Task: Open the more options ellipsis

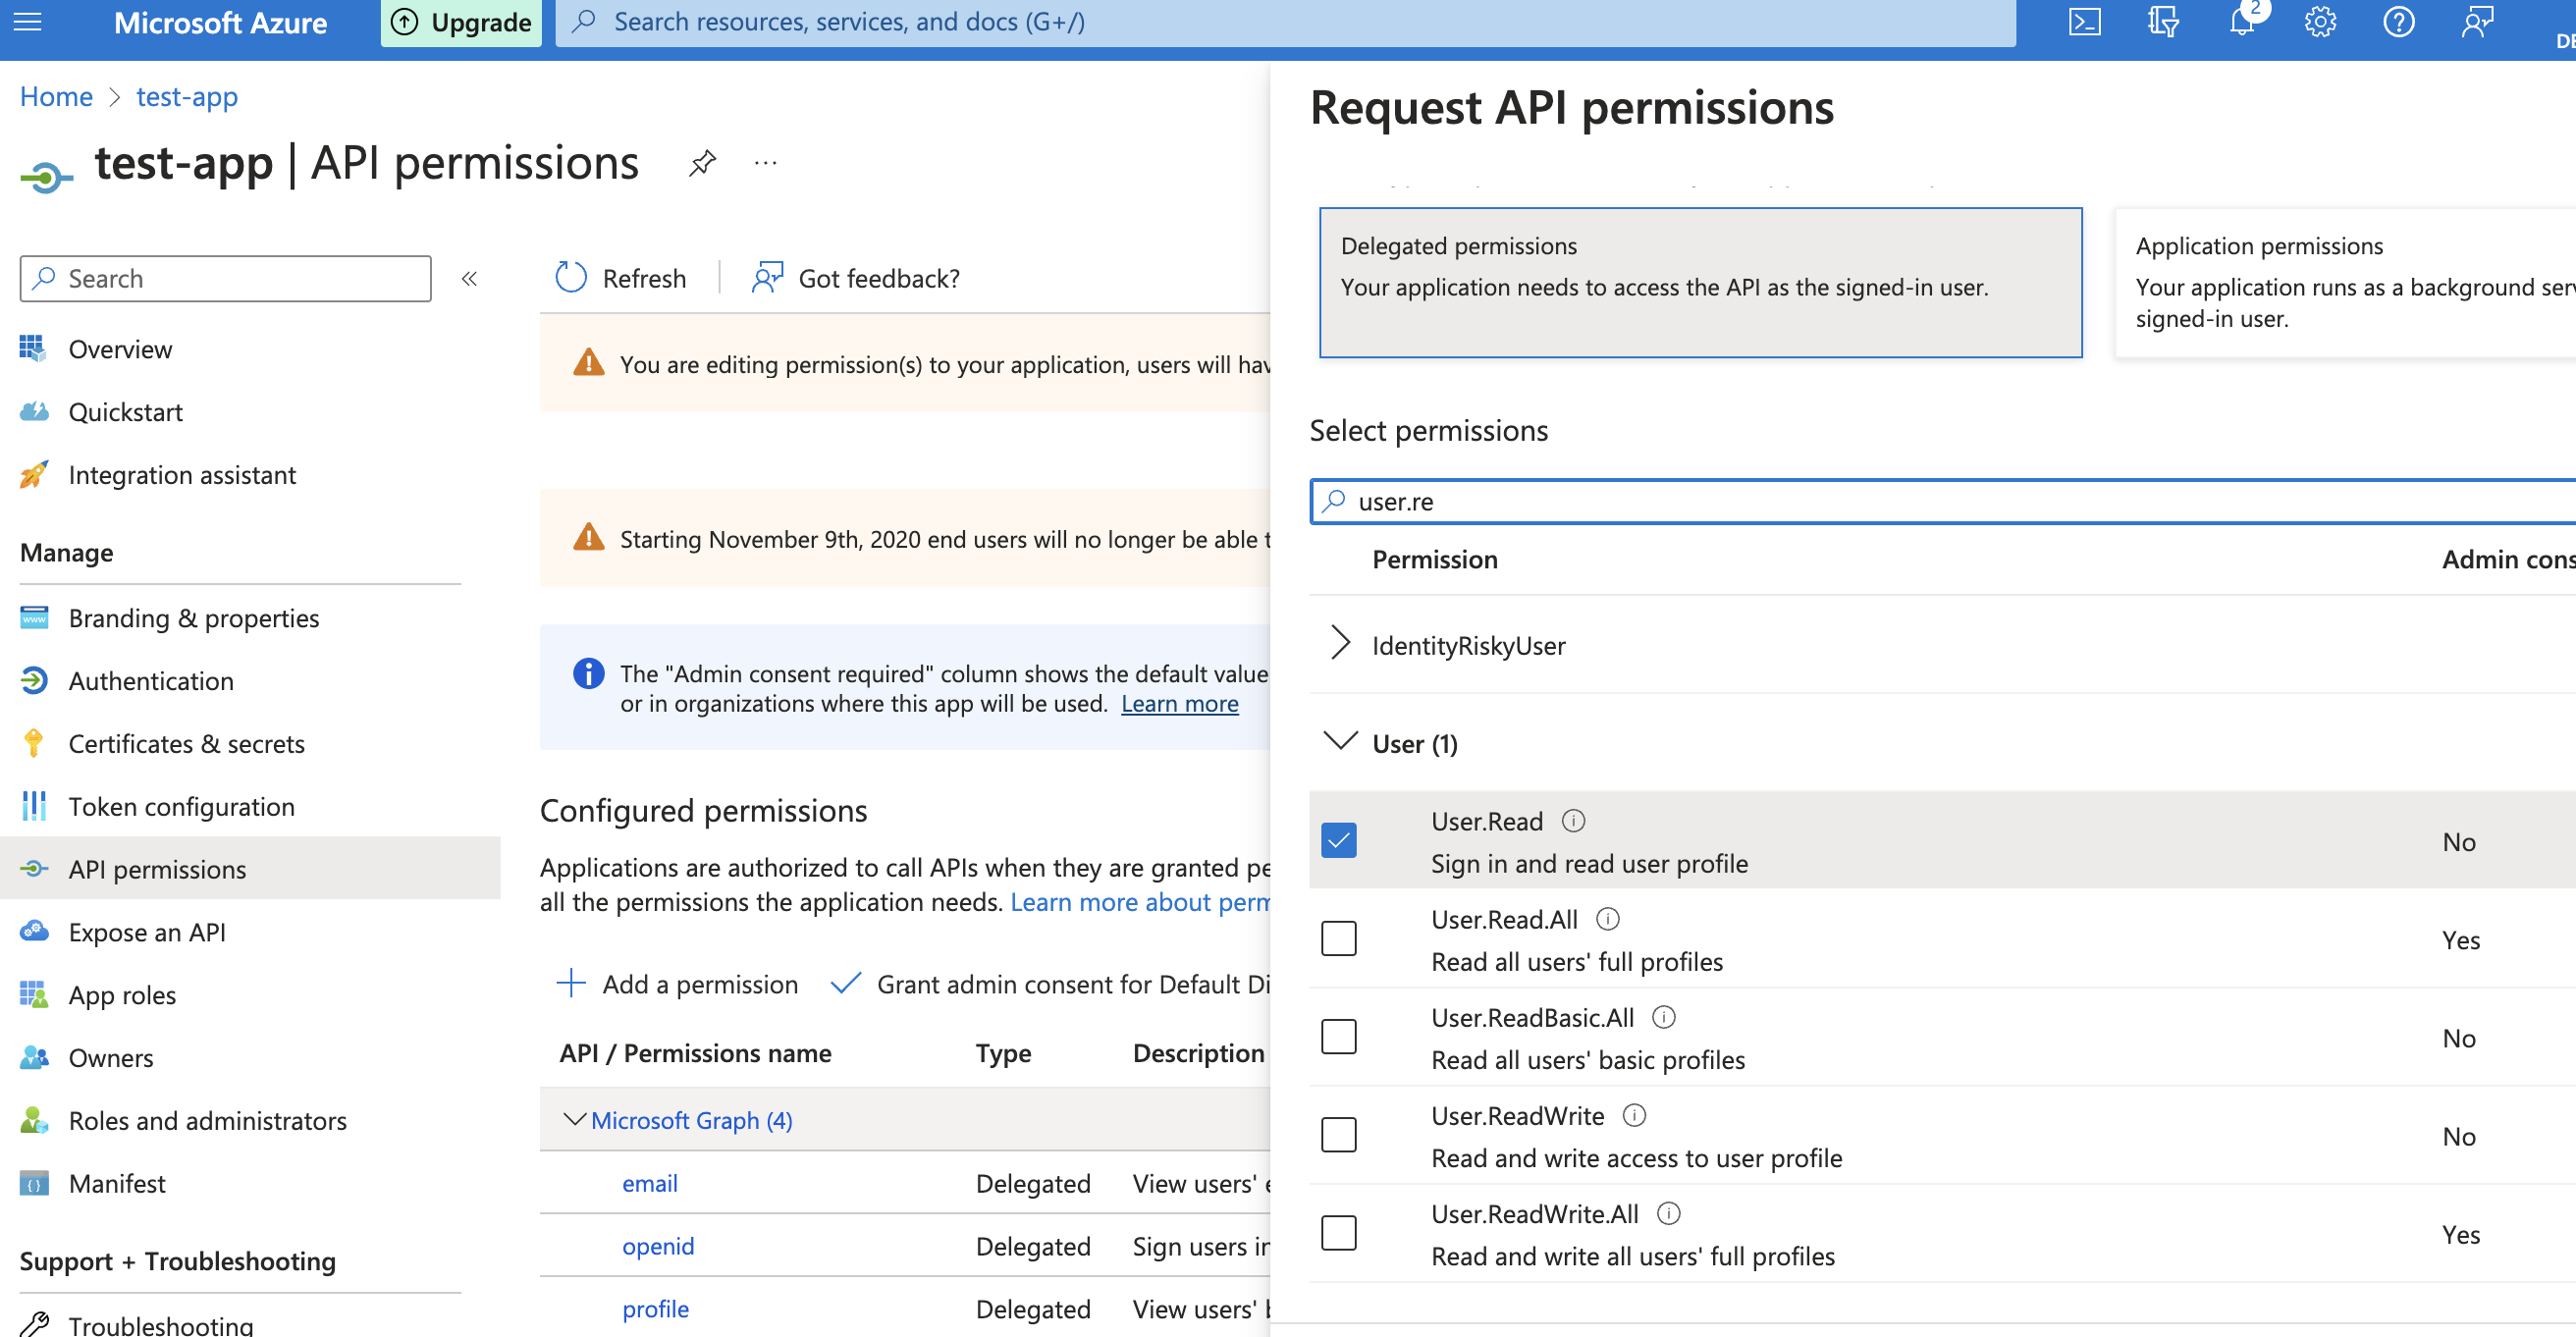Action: pos(766,163)
